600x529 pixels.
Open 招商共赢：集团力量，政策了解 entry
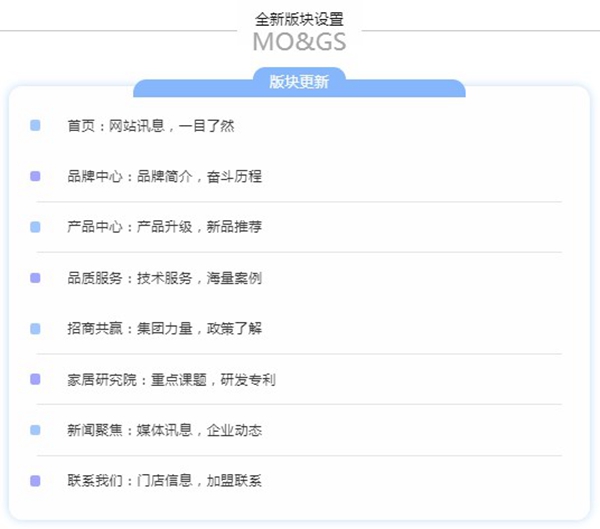pos(165,329)
